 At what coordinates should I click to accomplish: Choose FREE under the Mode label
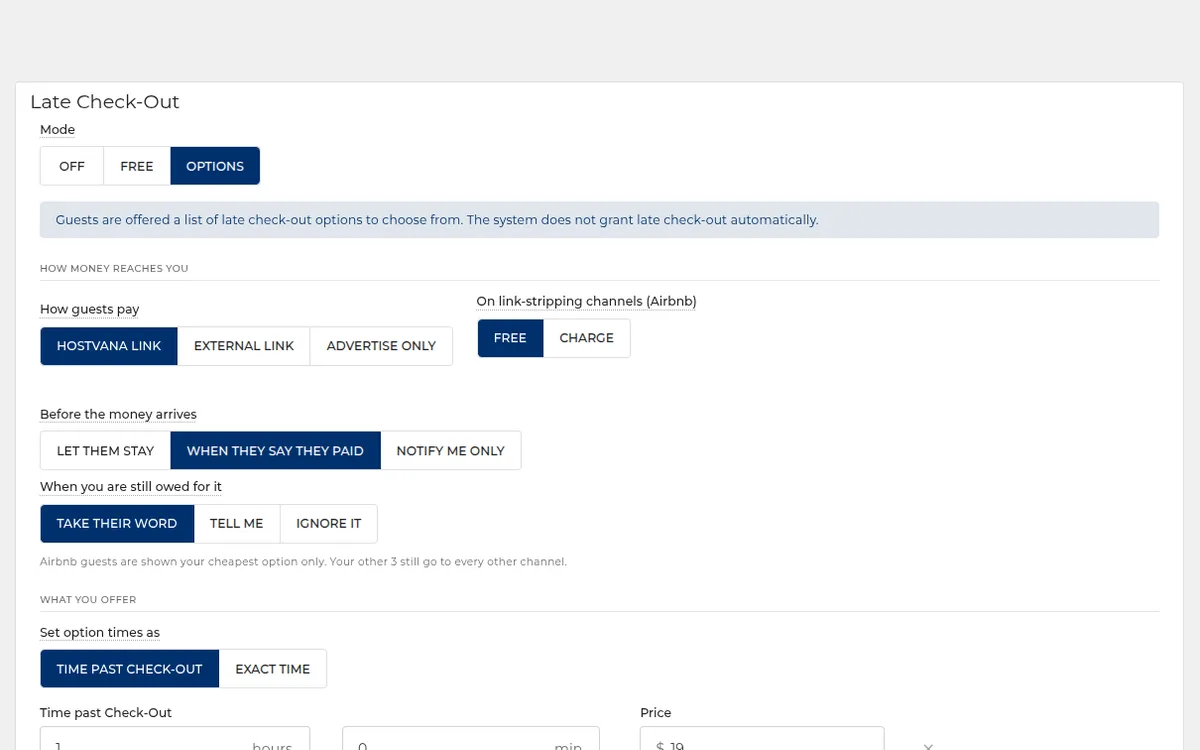tap(137, 166)
